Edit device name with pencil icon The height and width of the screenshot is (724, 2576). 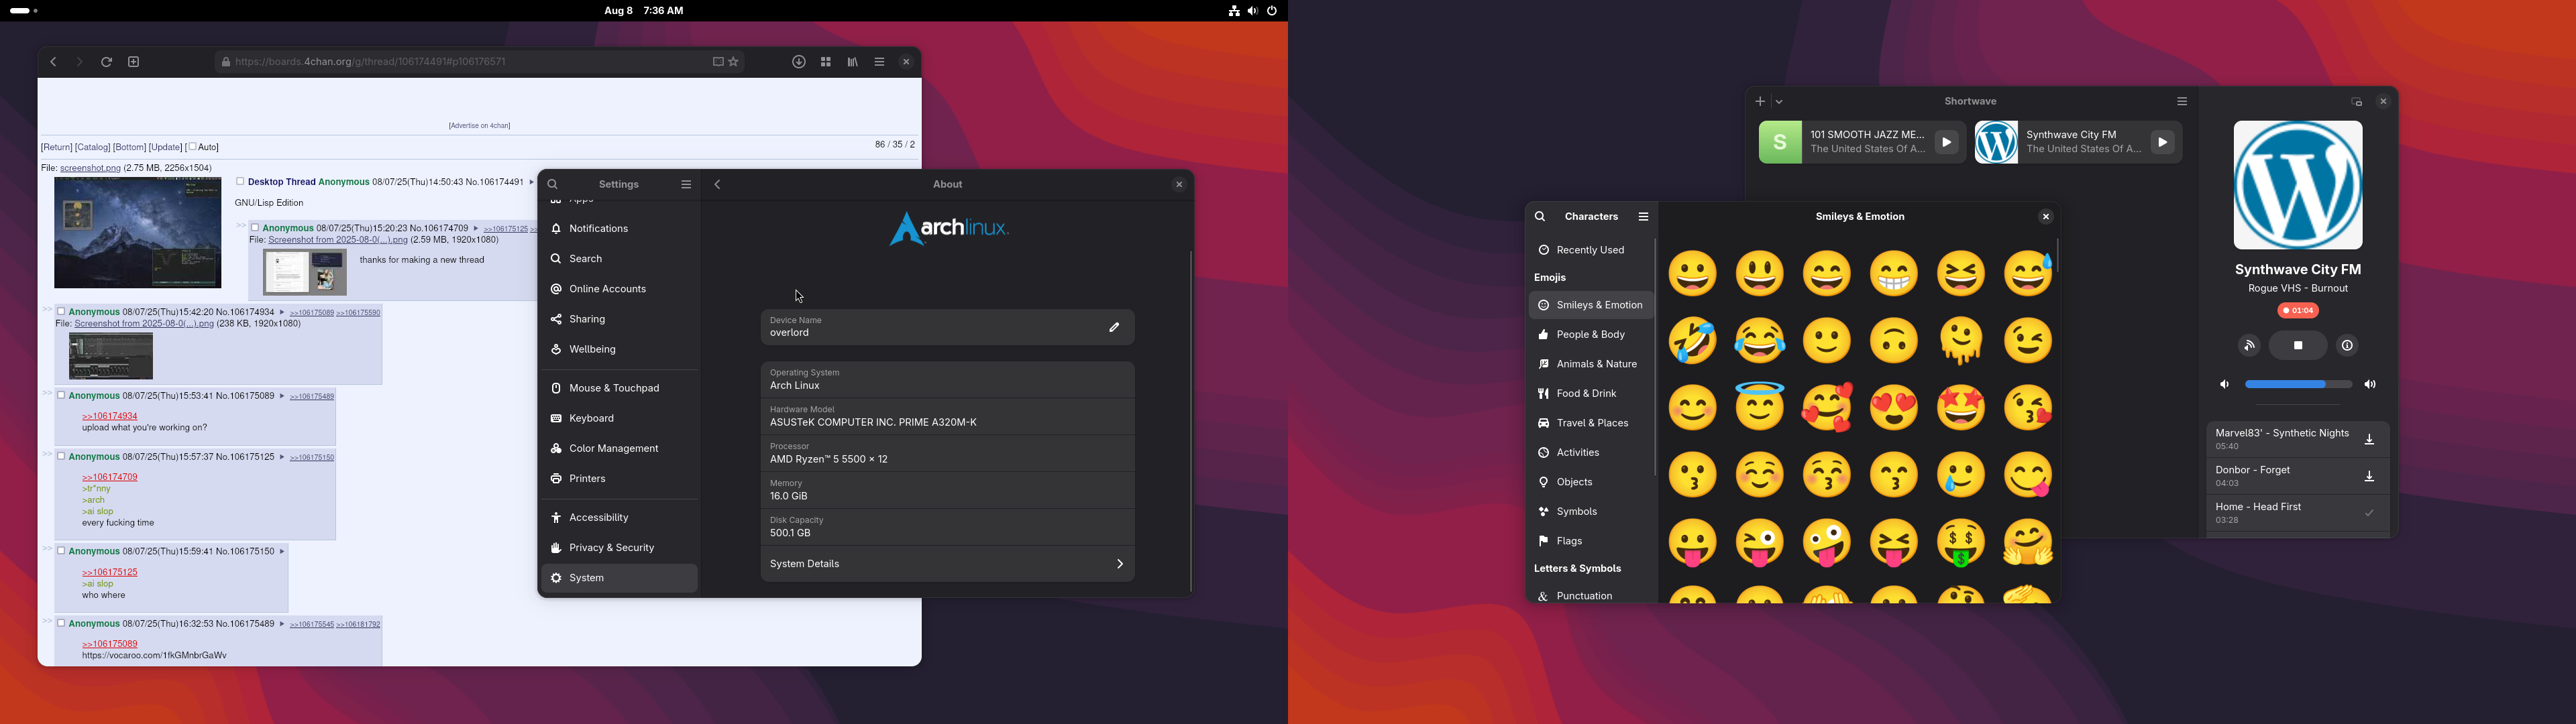coord(1114,327)
